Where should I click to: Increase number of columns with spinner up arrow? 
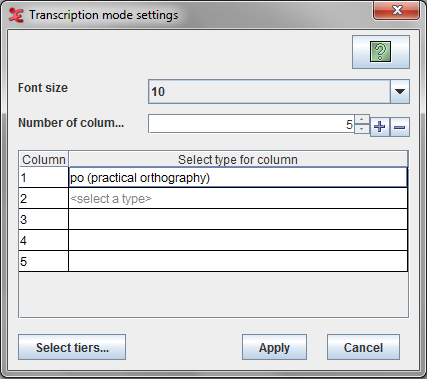[362, 119]
